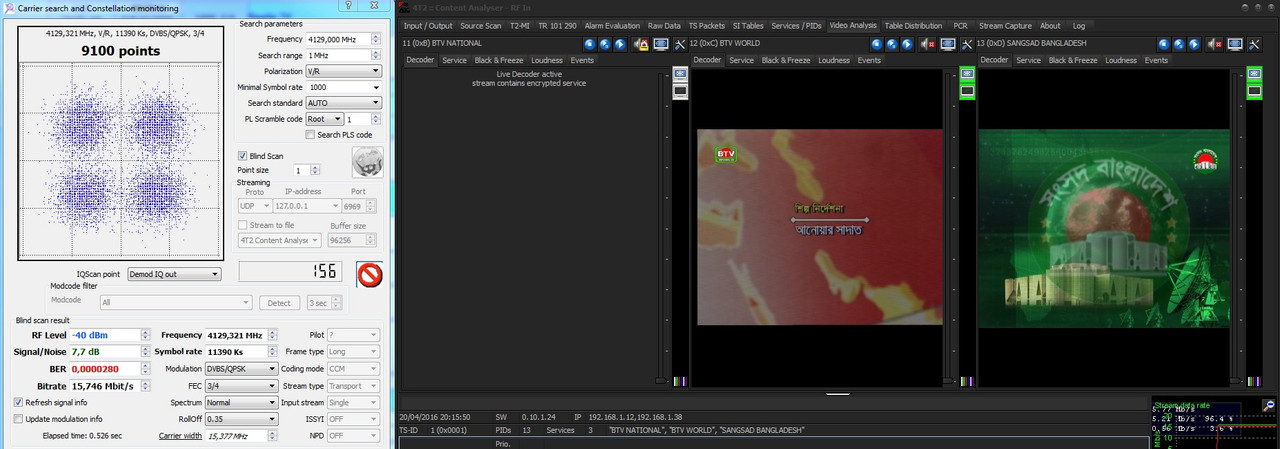The height and width of the screenshot is (449, 1280).
Task: Click first blue round icon for BTV NATIONAL
Action: pyautogui.click(x=589, y=44)
